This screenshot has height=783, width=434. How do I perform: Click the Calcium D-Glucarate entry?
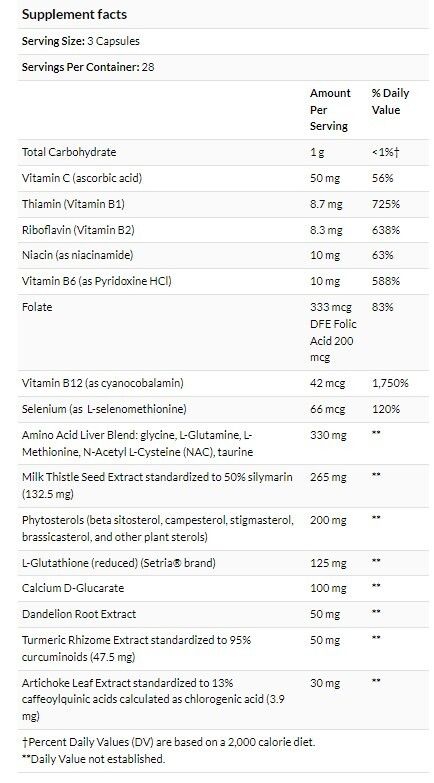coord(73,588)
